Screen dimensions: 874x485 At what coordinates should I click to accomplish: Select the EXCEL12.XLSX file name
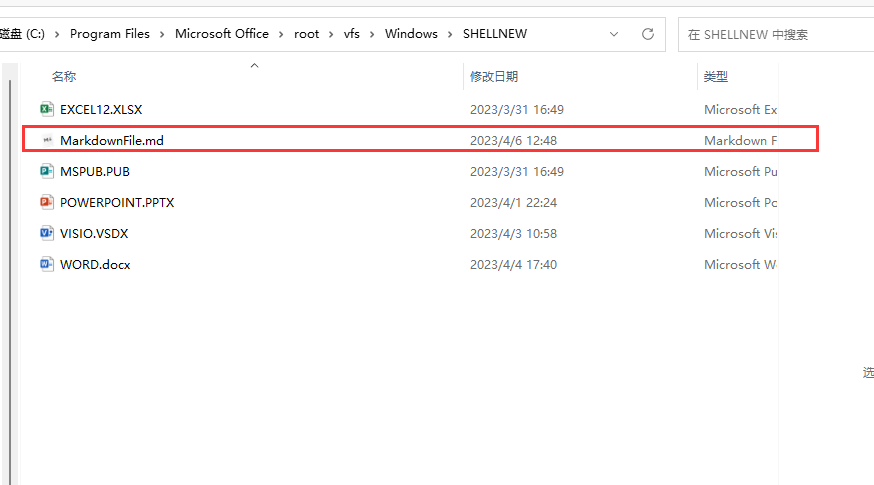101,109
